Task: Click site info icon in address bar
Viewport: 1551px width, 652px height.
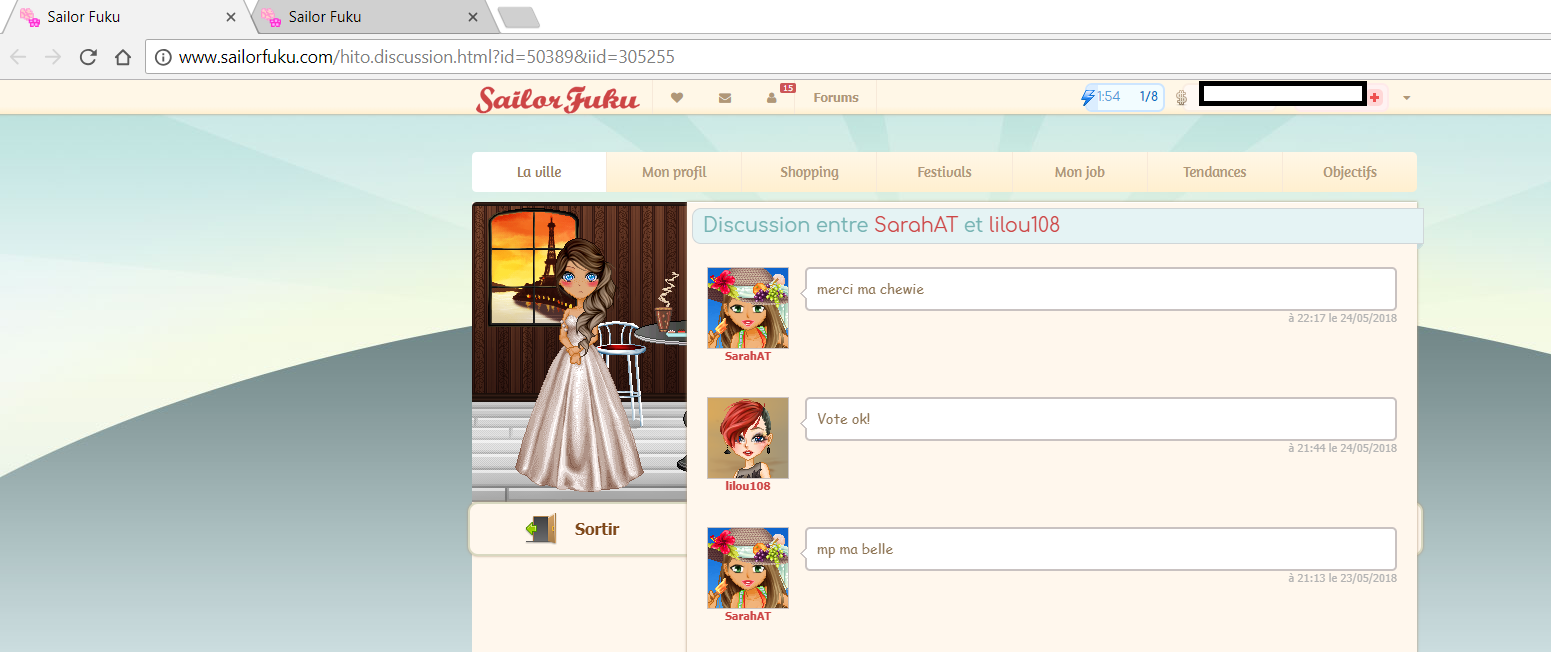Action: tap(163, 57)
